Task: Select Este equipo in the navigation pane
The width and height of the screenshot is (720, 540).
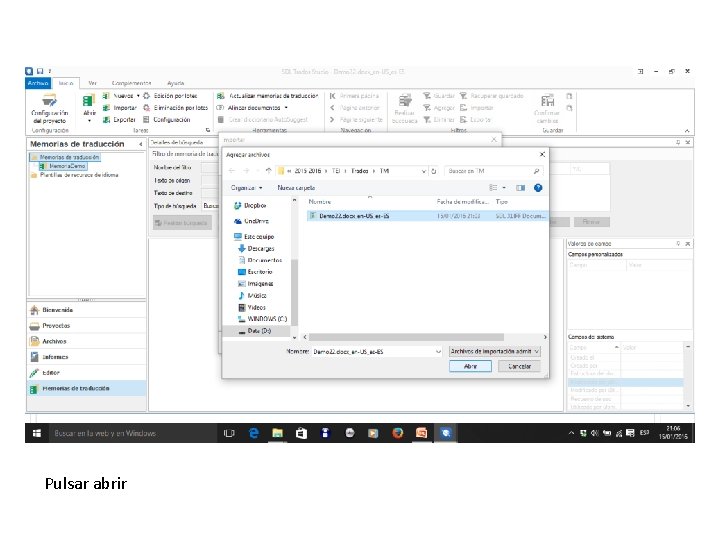Action: (x=254, y=236)
